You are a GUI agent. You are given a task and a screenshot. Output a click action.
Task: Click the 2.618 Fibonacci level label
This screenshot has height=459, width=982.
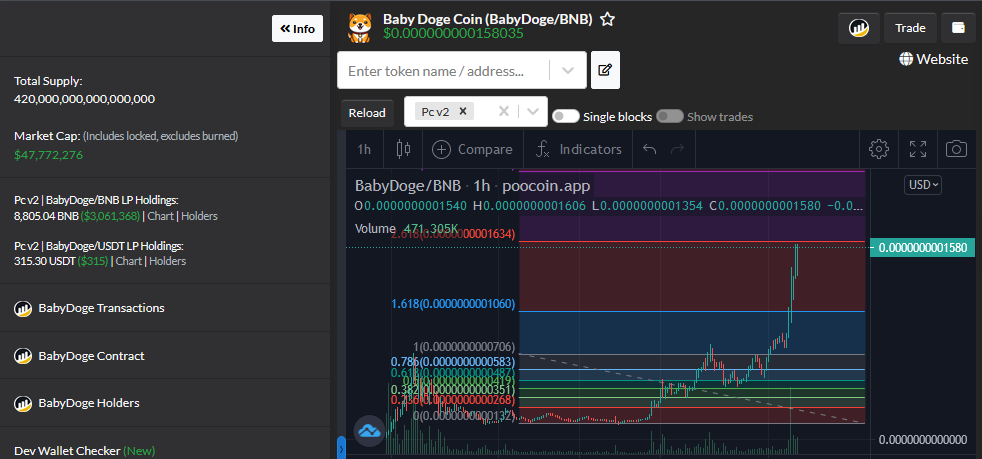(x=453, y=234)
